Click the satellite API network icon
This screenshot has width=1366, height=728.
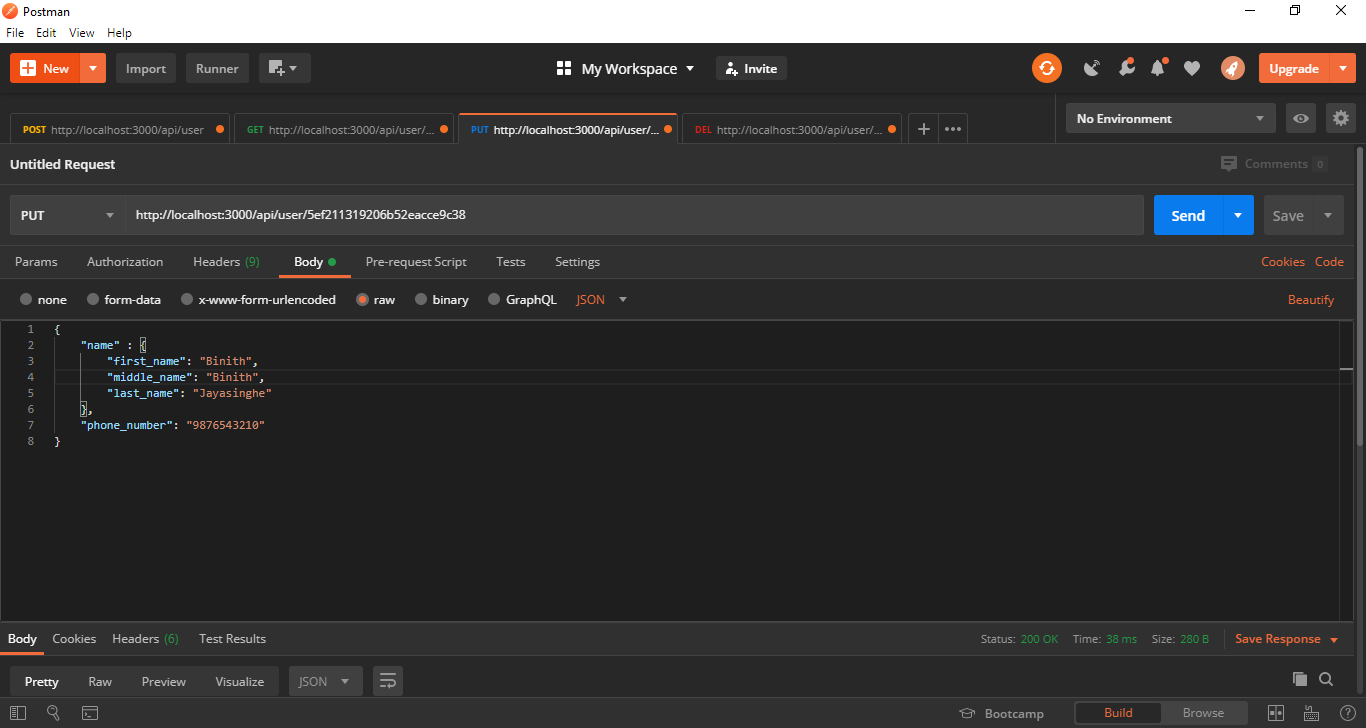(1091, 68)
